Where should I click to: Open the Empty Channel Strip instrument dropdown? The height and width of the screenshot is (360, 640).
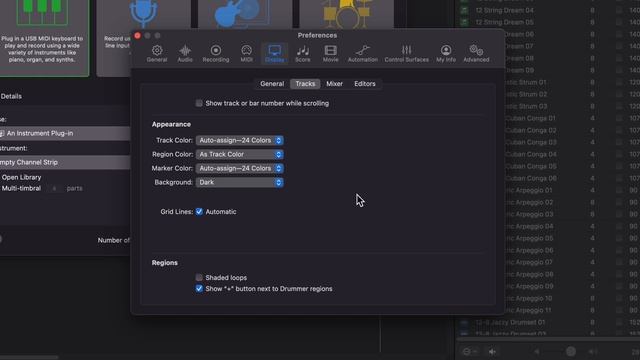pos(65,162)
